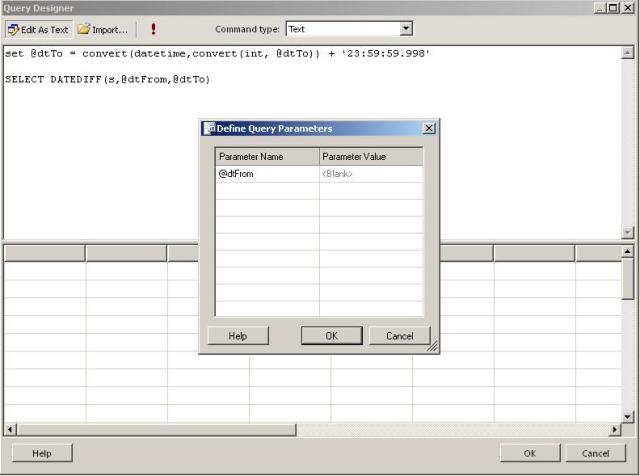Click the results grid scroll-right arrow
This screenshot has width=640, height=476.
(x=615, y=429)
